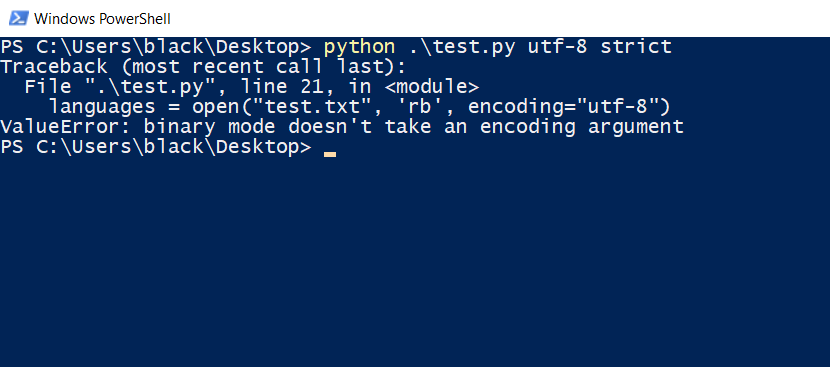Click the PowerShell icon in title bar
830x368 pixels.
pos(19,19)
